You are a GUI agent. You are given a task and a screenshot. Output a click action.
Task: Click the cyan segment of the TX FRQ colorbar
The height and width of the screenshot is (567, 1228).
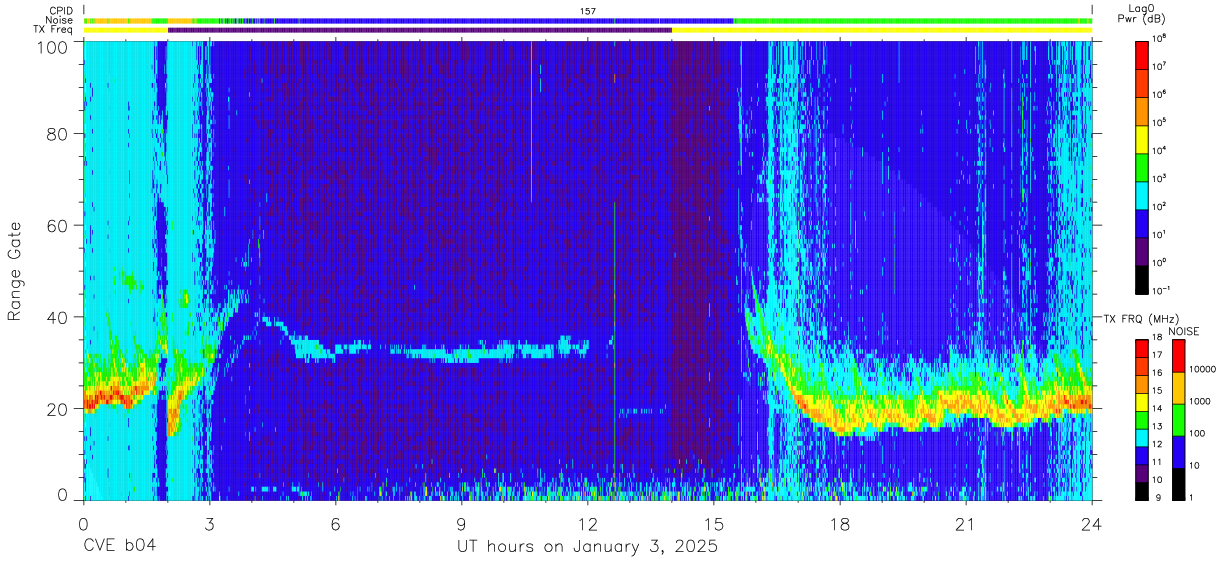[x=1142, y=436]
